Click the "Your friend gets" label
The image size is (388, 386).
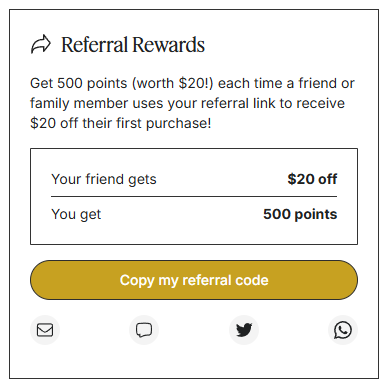coord(104,179)
